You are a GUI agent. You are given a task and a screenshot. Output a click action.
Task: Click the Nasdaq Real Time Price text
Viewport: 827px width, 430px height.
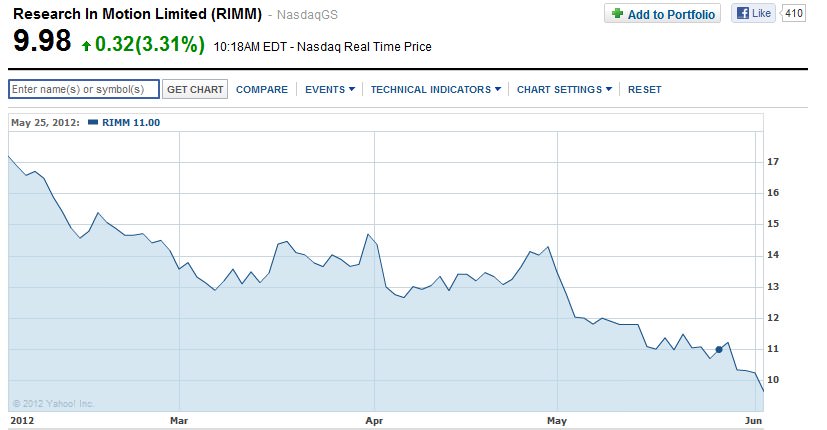pos(364,46)
